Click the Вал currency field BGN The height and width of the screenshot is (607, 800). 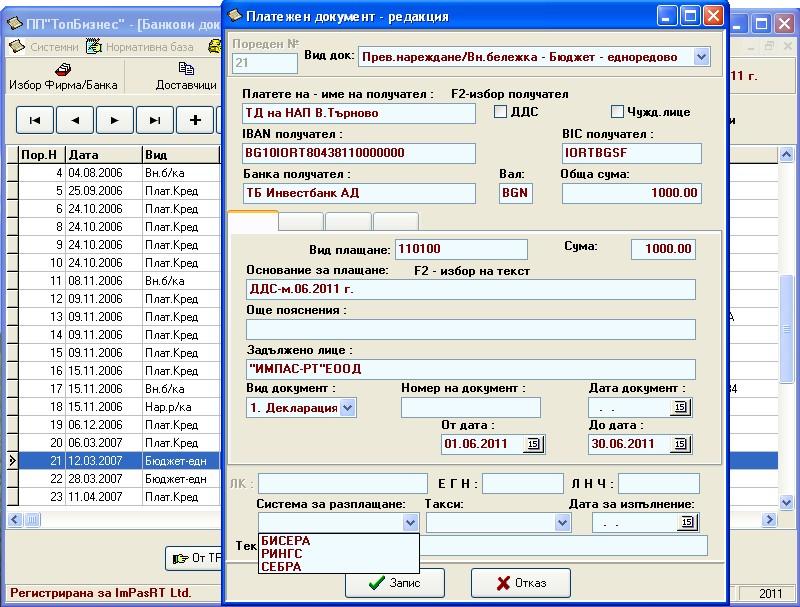point(516,193)
